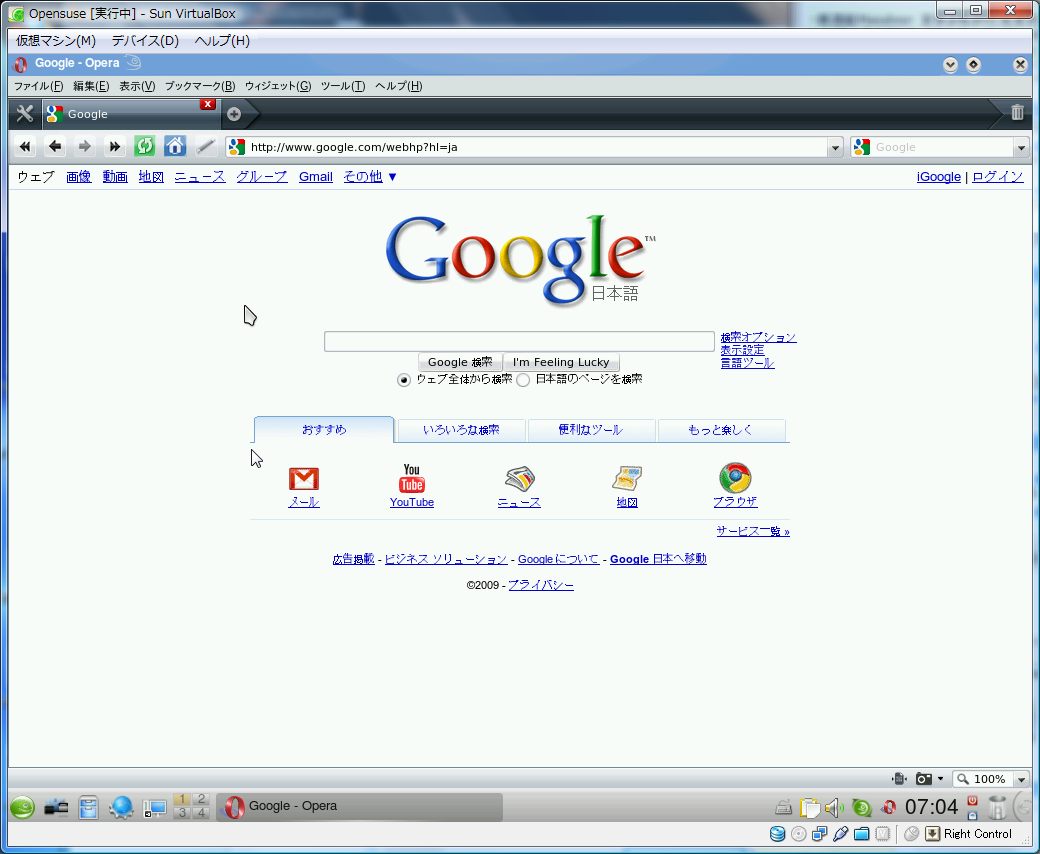
Task: Open Opera ウィジェット(G) menu
Action: pyautogui.click(x=278, y=86)
